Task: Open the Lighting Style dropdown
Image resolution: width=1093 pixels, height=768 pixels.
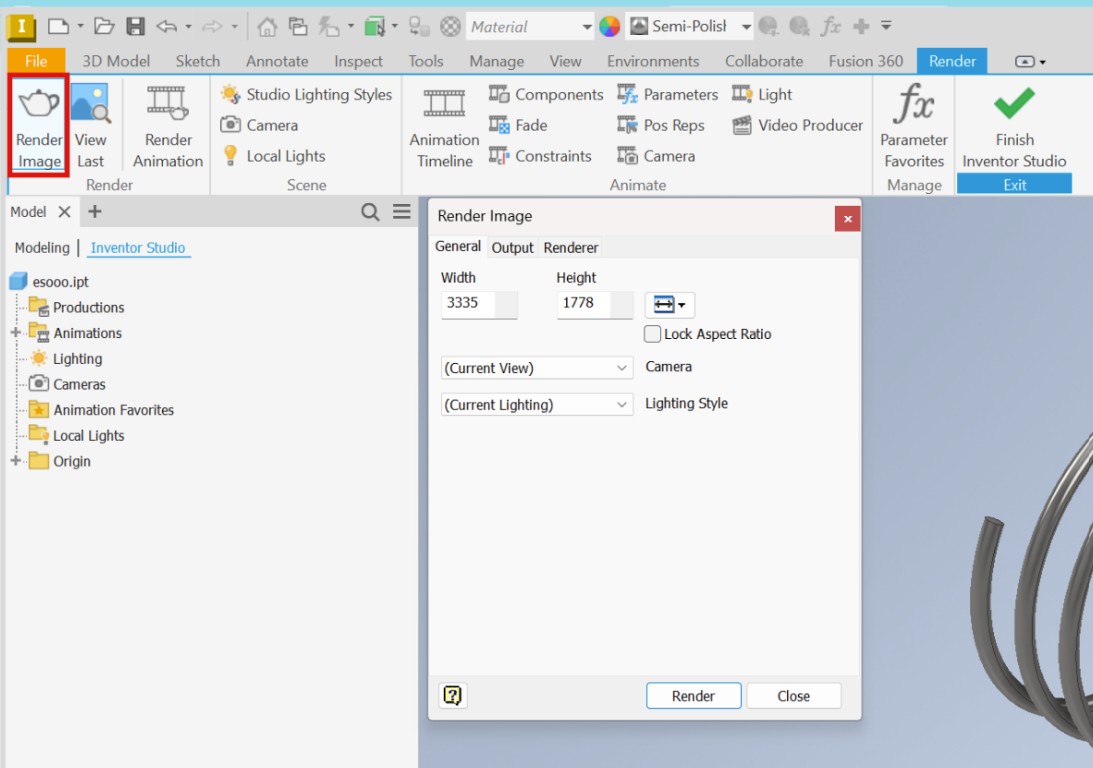Action: (537, 404)
